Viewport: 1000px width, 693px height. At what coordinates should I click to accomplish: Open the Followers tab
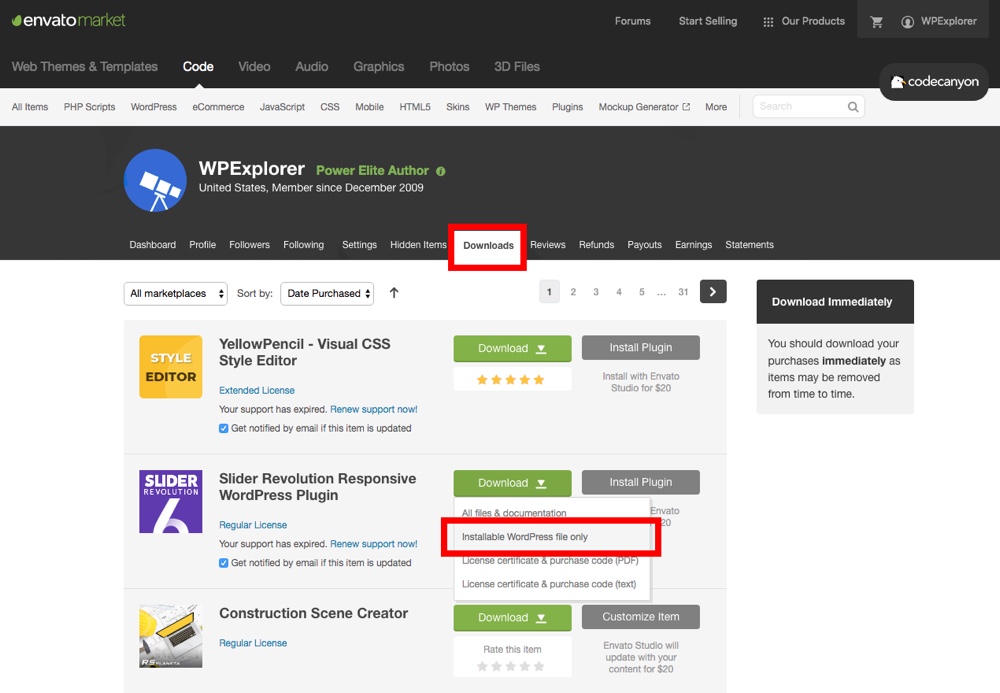pos(249,245)
